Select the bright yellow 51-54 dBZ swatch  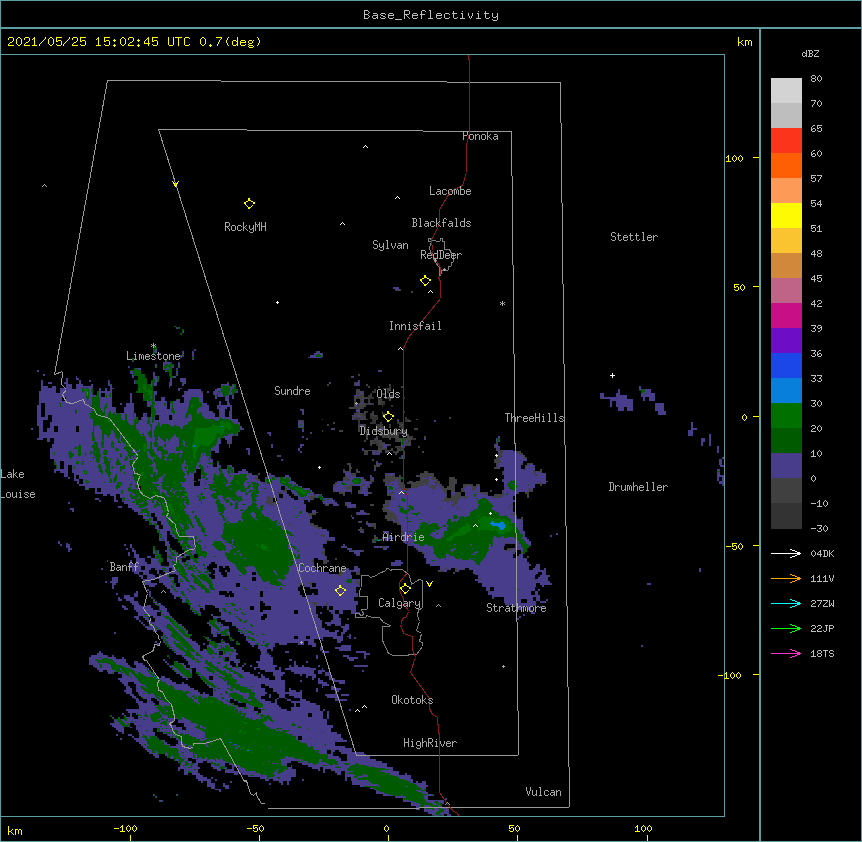pyautogui.click(x=786, y=215)
